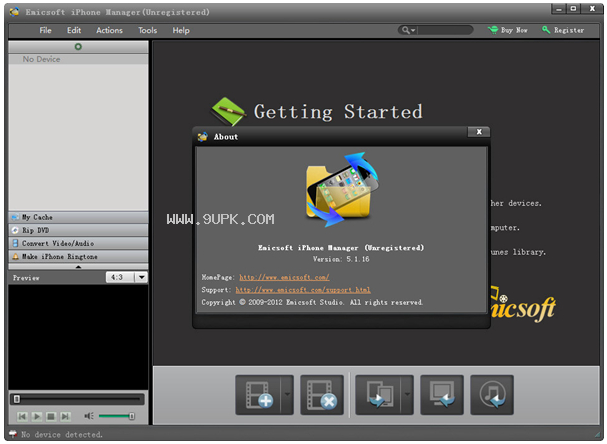
Task: Click the next track playback button
Action: pos(65,416)
